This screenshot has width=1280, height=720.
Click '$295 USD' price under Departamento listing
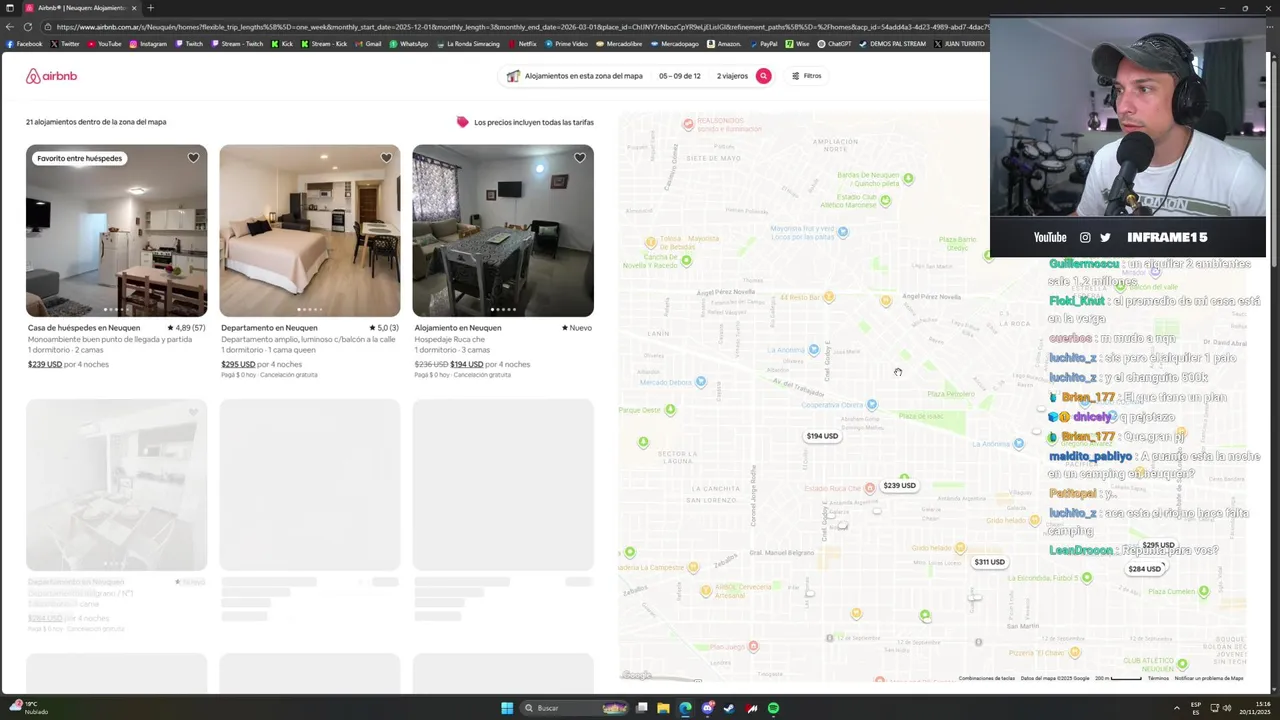pyautogui.click(x=238, y=364)
